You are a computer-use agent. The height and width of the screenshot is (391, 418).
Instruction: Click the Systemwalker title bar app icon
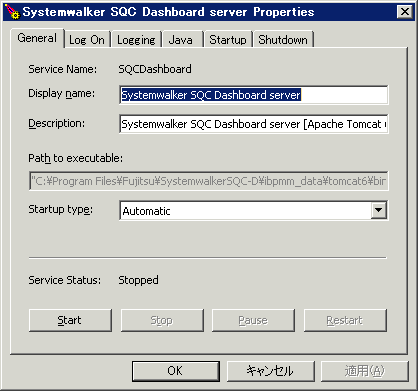click(12, 11)
